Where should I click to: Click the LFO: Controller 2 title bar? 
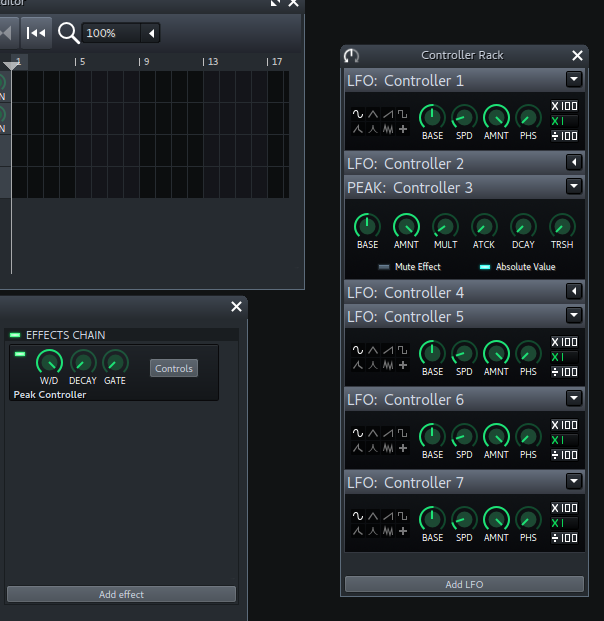(464, 163)
